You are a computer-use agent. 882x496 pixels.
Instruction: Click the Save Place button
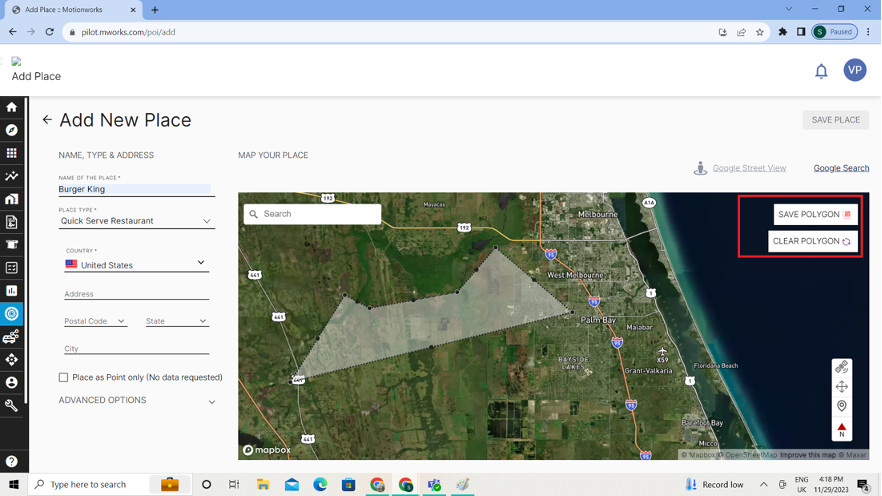pos(836,120)
